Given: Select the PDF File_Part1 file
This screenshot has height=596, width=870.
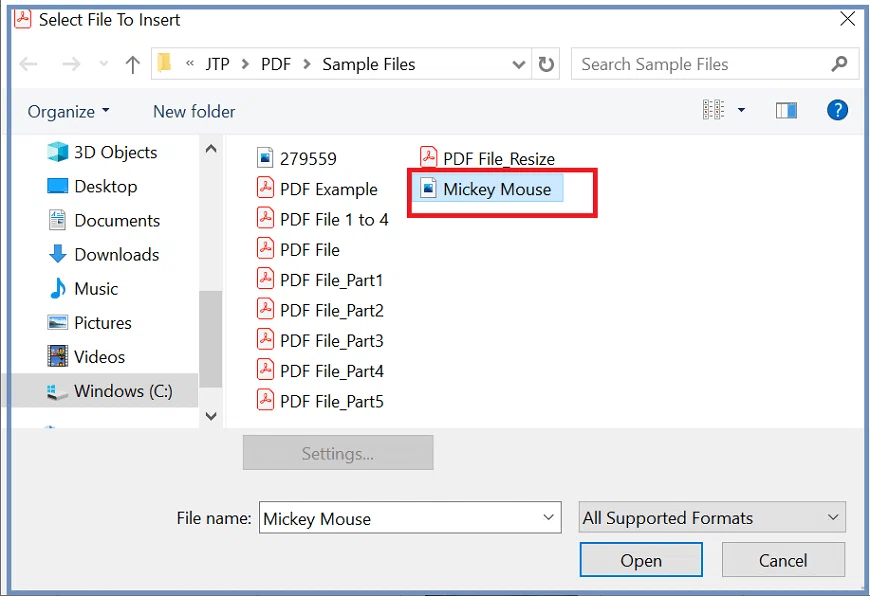Looking at the screenshot, I should tap(320, 280).
